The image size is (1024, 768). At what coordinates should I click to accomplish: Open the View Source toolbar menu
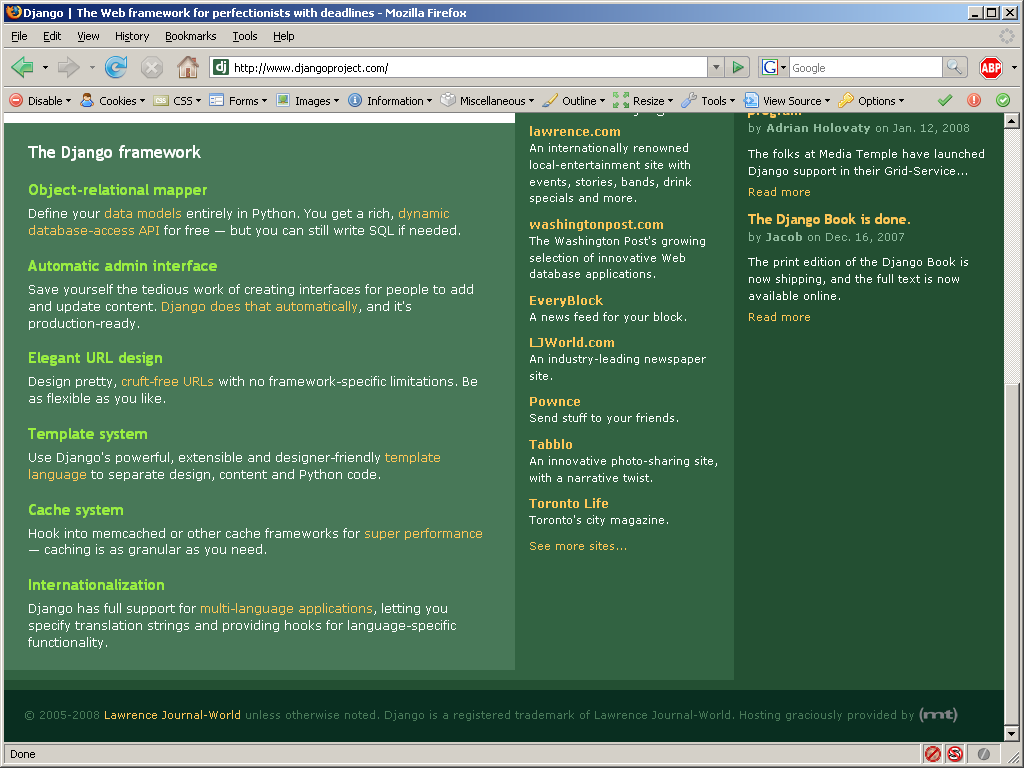[x=787, y=101]
